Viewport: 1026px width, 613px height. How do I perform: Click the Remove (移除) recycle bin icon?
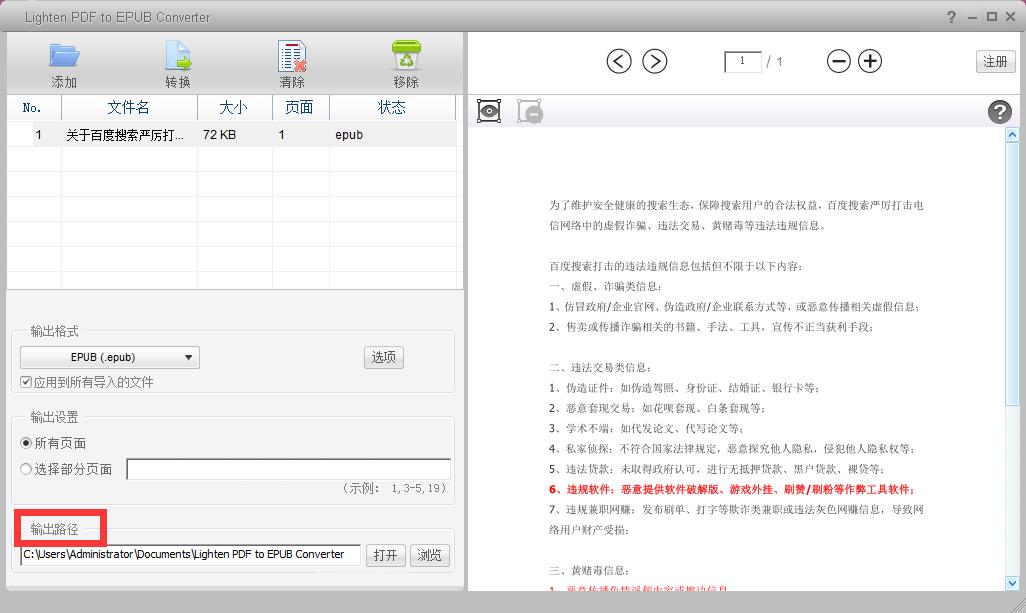tap(406, 56)
